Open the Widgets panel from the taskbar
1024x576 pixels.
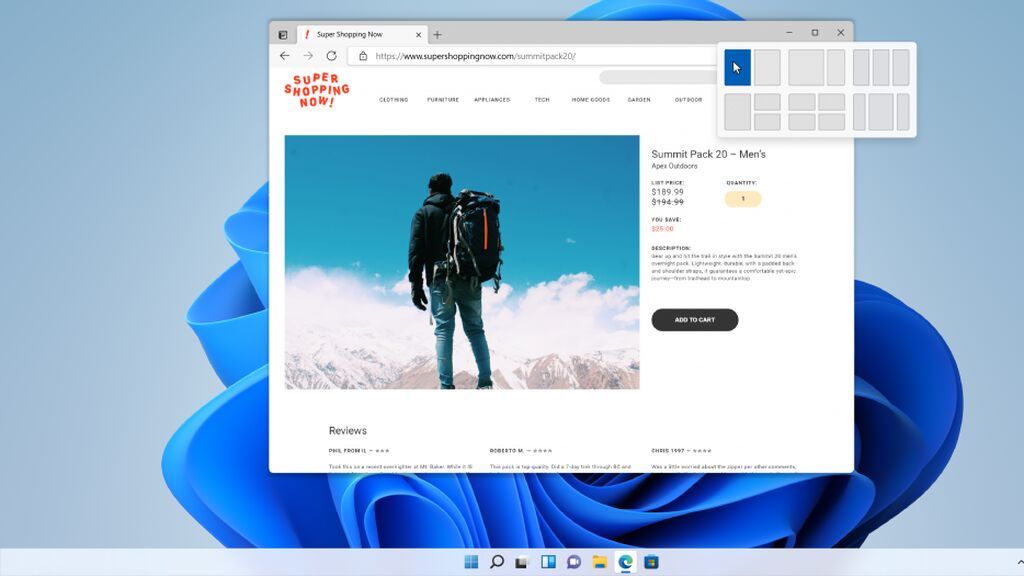point(548,562)
